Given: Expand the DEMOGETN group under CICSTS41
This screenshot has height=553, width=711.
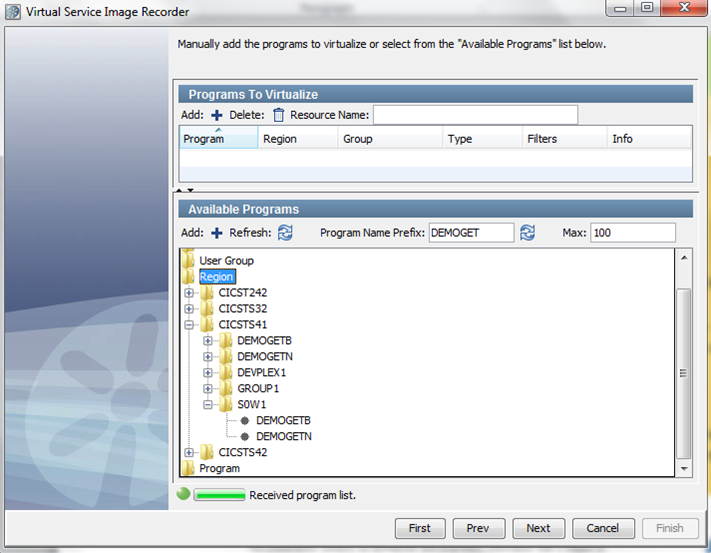Looking at the screenshot, I should (x=208, y=357).
